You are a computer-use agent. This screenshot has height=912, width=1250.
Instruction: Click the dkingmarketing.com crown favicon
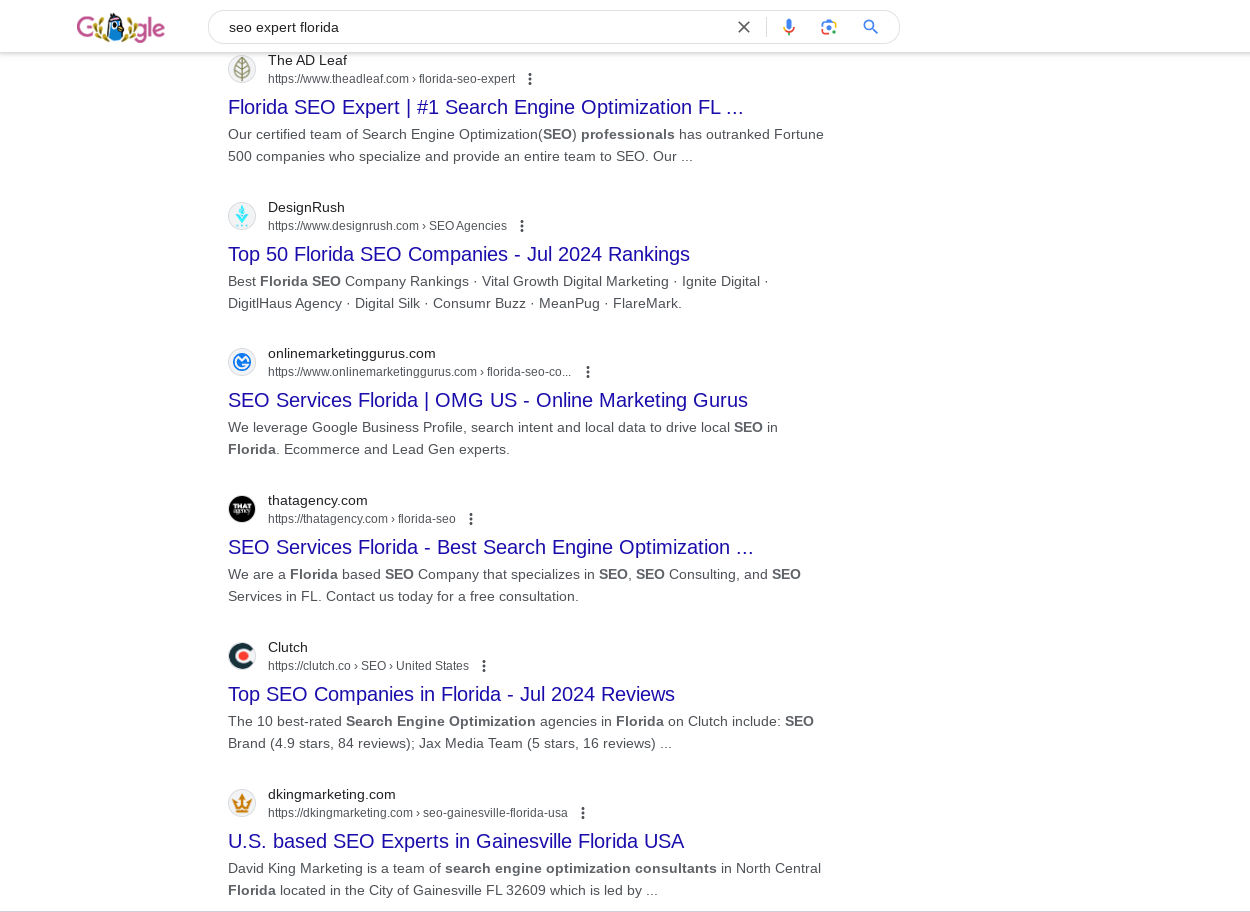click(x=242, y=803)
